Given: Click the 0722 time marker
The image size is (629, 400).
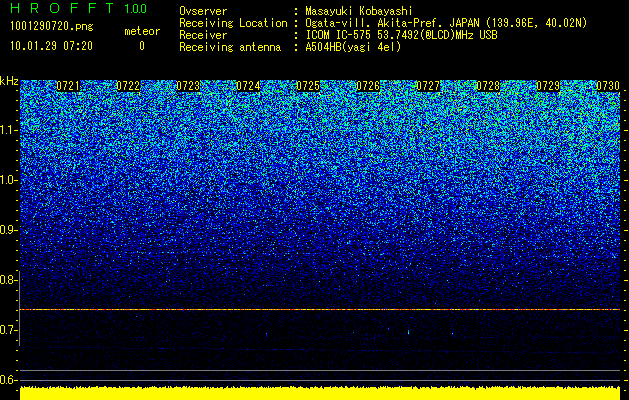Looking at the screenshot, I should point(128,86).
